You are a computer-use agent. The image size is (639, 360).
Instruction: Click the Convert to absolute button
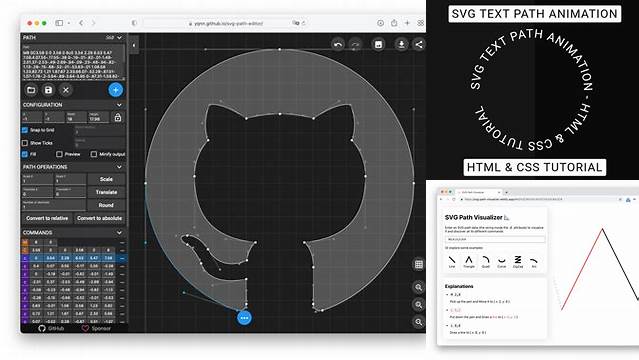tap(99, 218)
